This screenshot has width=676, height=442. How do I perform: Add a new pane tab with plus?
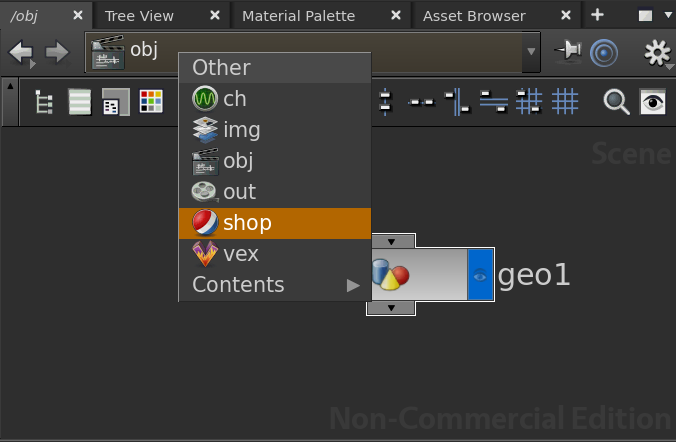point(597,14)
